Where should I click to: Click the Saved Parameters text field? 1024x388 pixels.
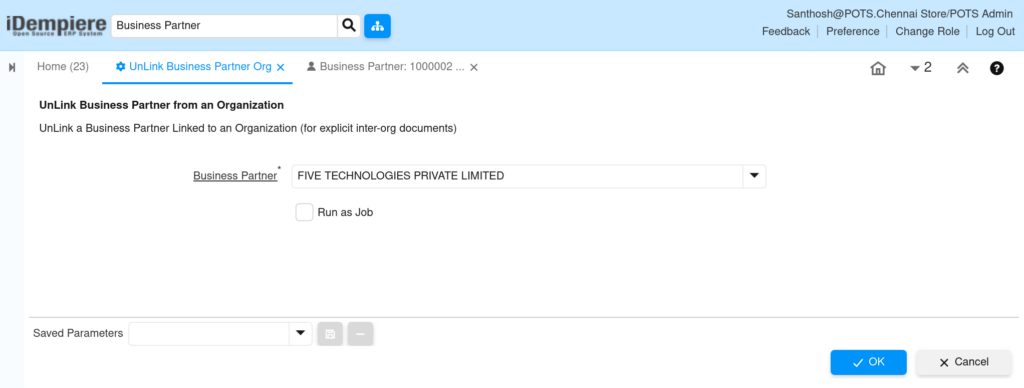coord(209,333)
